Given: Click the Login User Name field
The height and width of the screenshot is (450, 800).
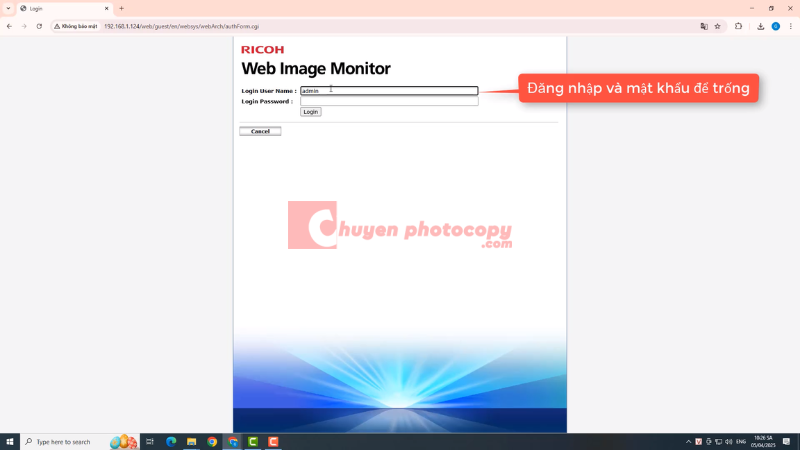Looking at the screenshot, I should (x=389, y=91).
